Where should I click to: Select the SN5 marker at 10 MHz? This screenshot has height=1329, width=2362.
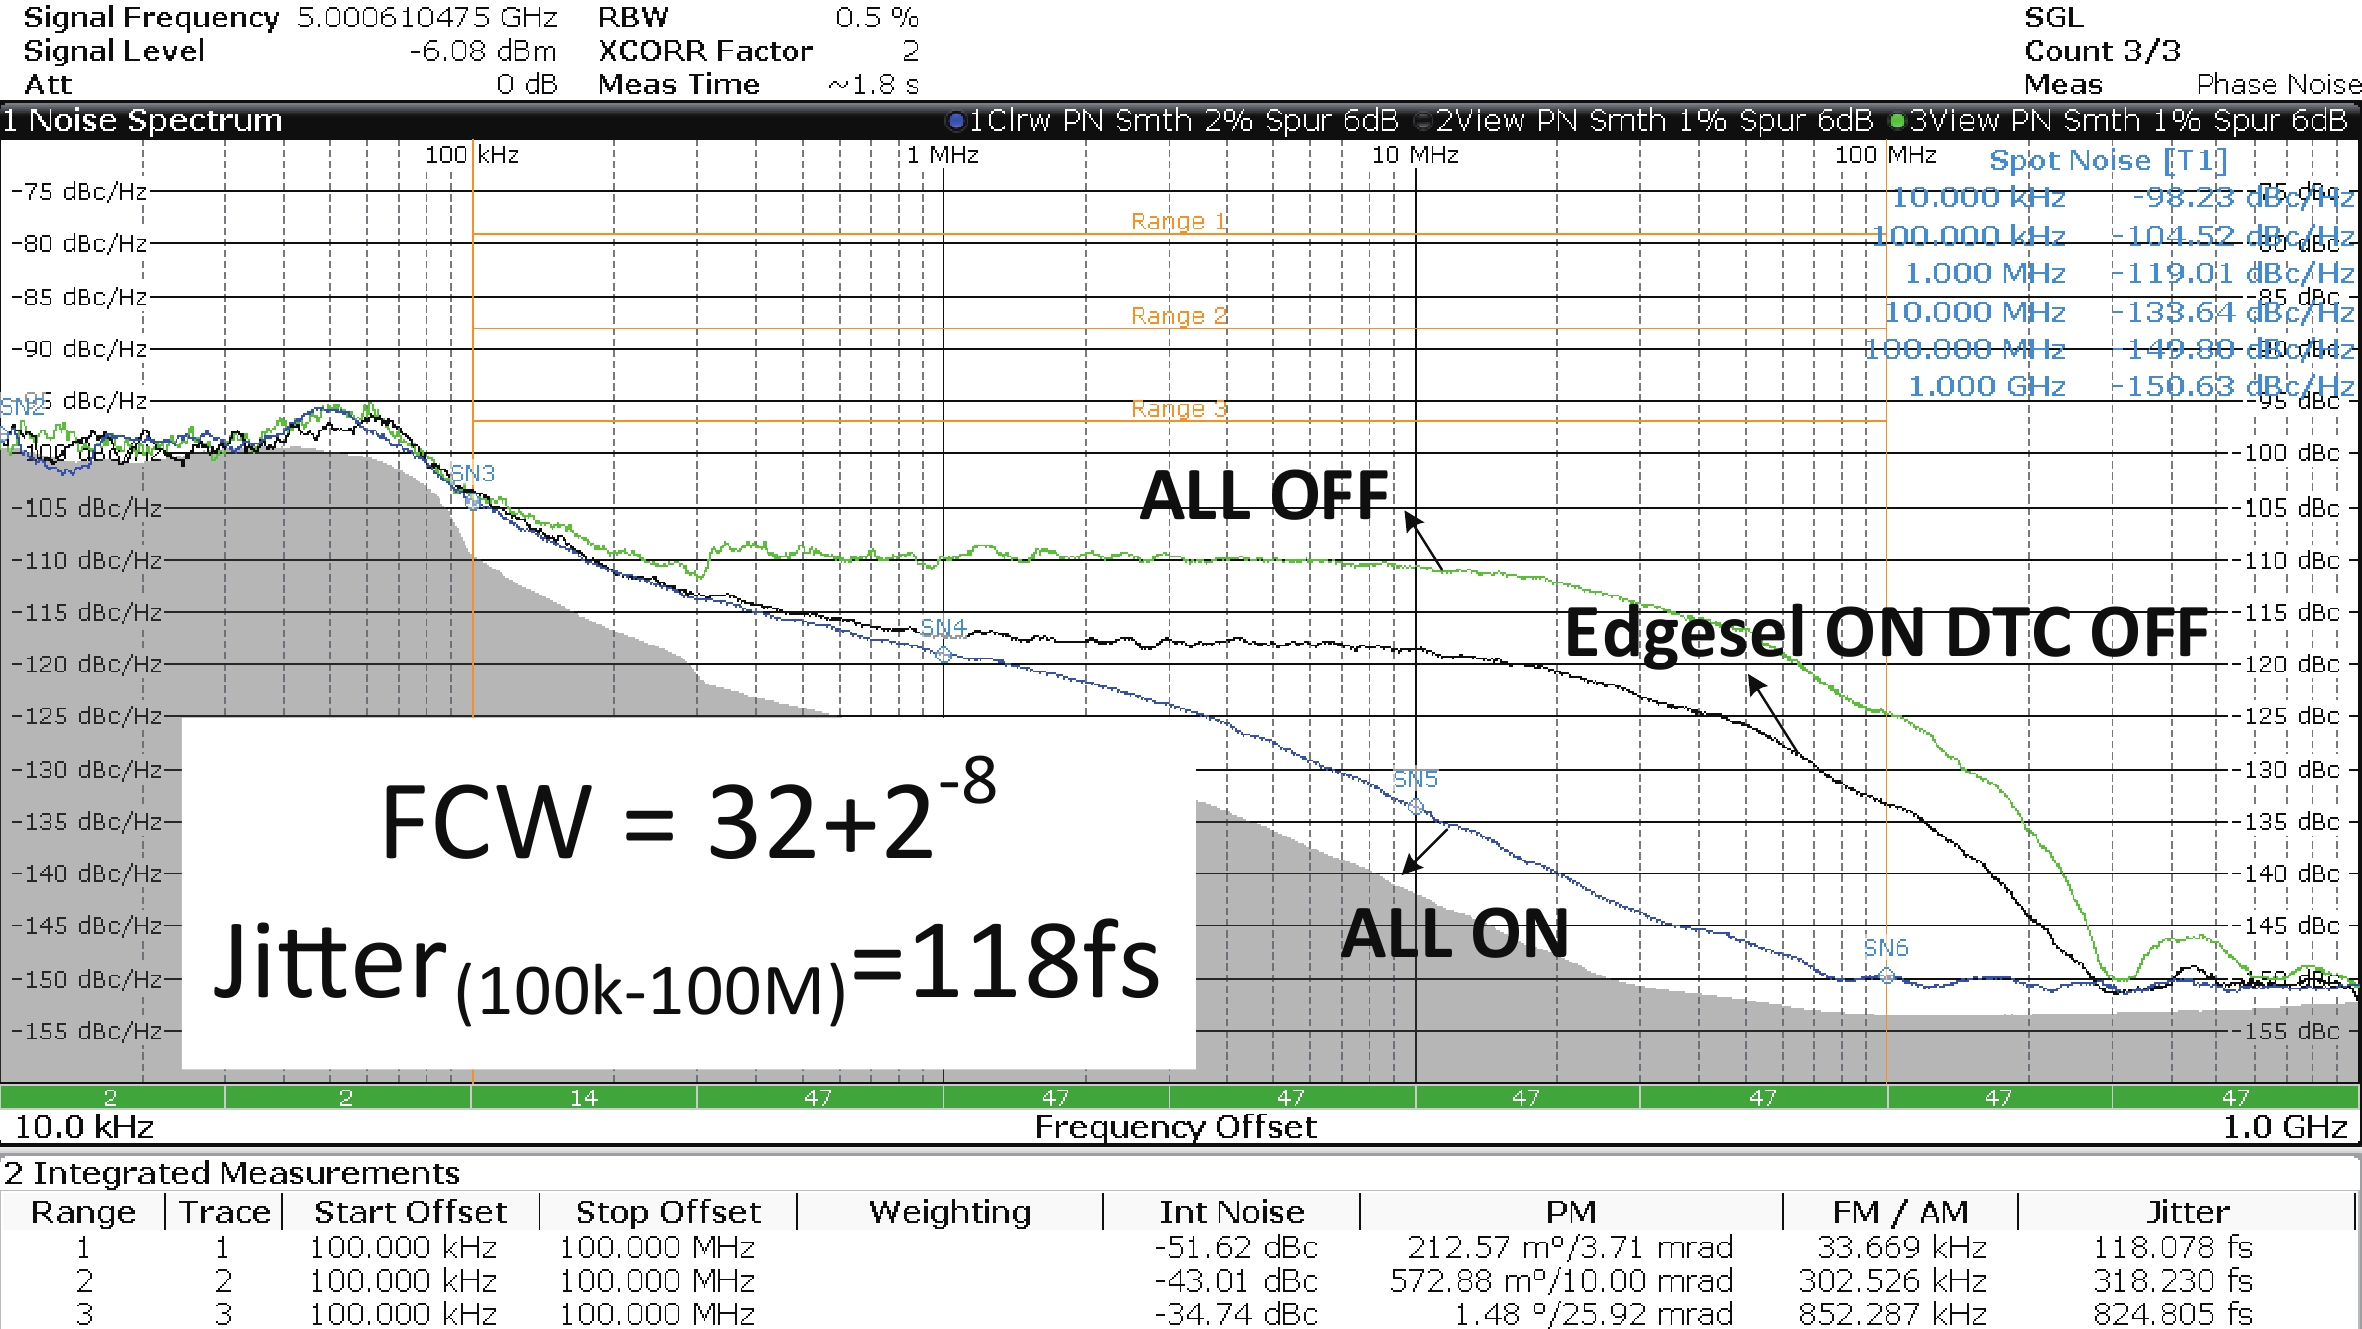(x=1415, y=806)
